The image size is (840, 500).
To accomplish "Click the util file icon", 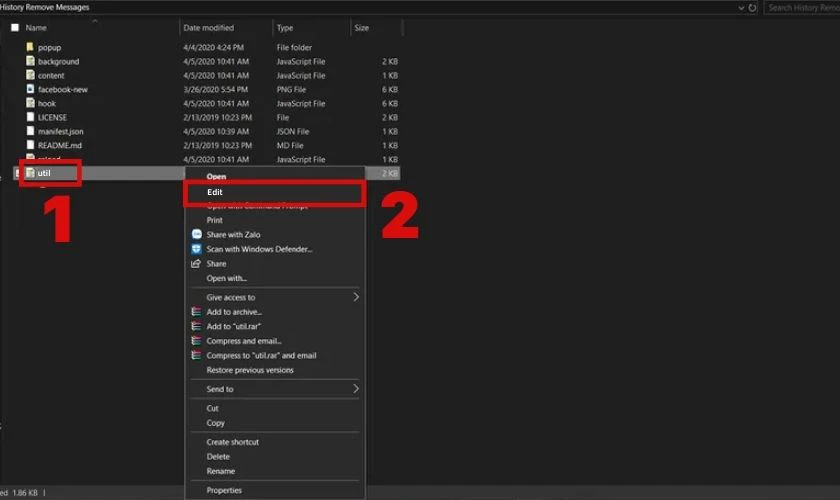I will (x=31, y=173).
